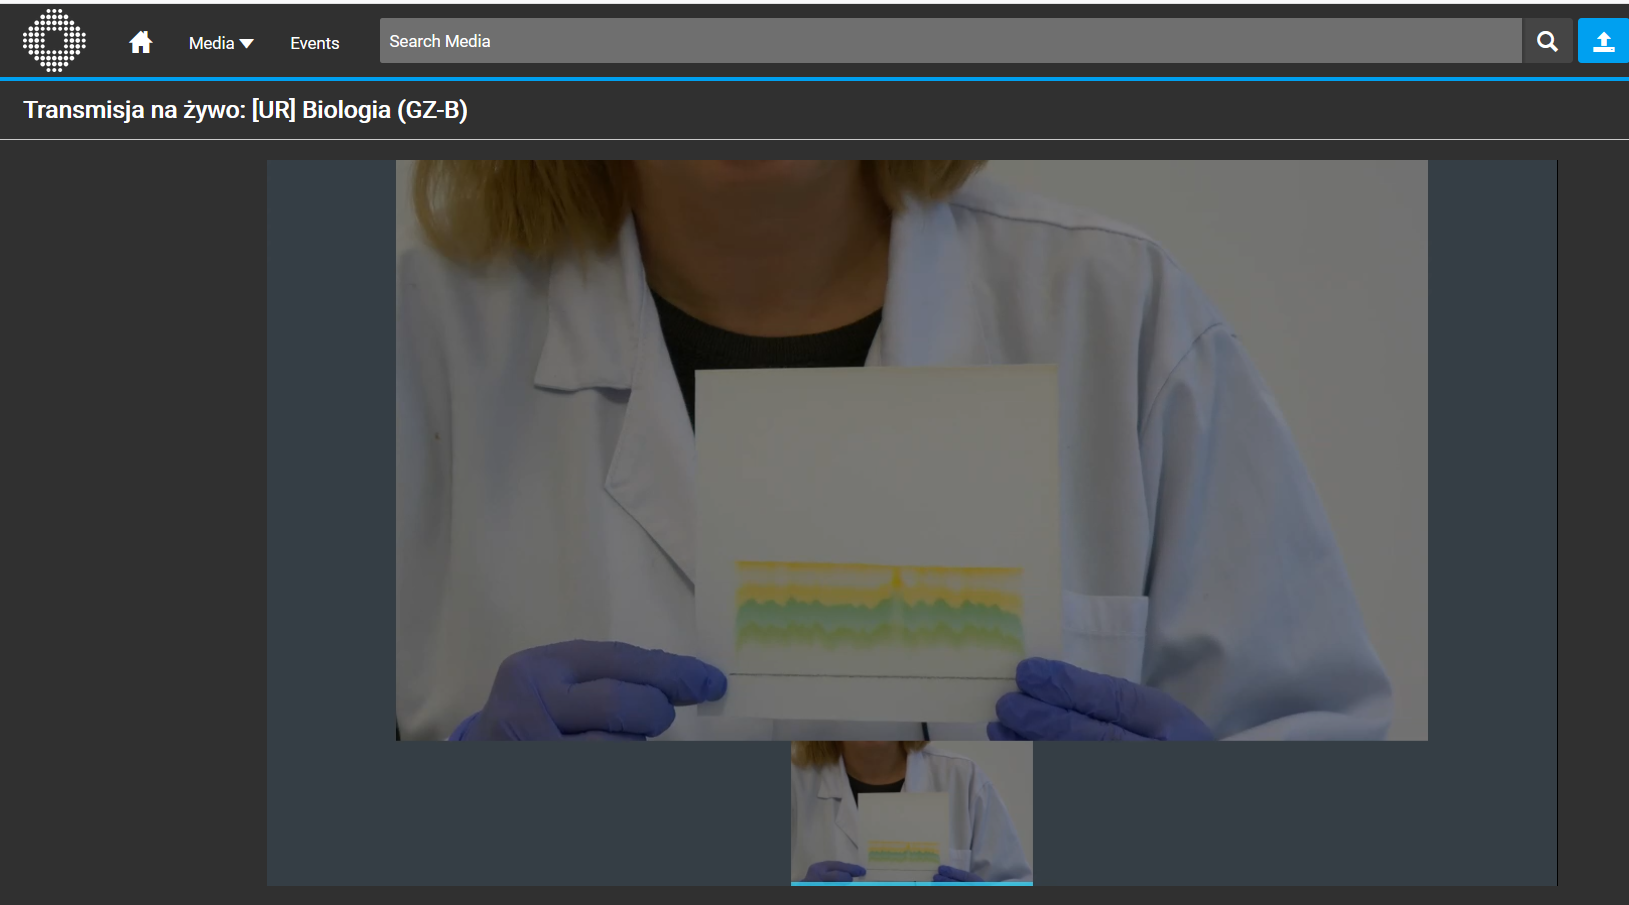1629x905 pixels.
Task: Click the blue upload button
Action: click(x=1603, y=41)
